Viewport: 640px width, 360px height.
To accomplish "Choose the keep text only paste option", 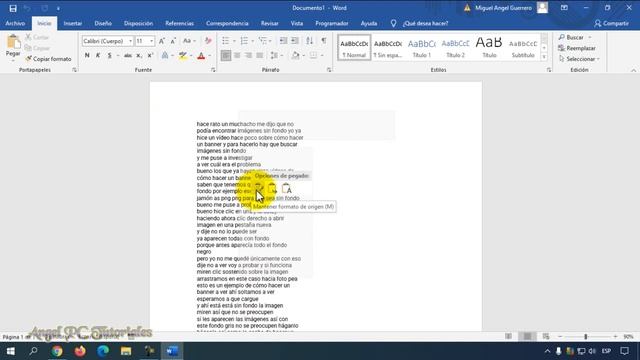I will point(287,189).
